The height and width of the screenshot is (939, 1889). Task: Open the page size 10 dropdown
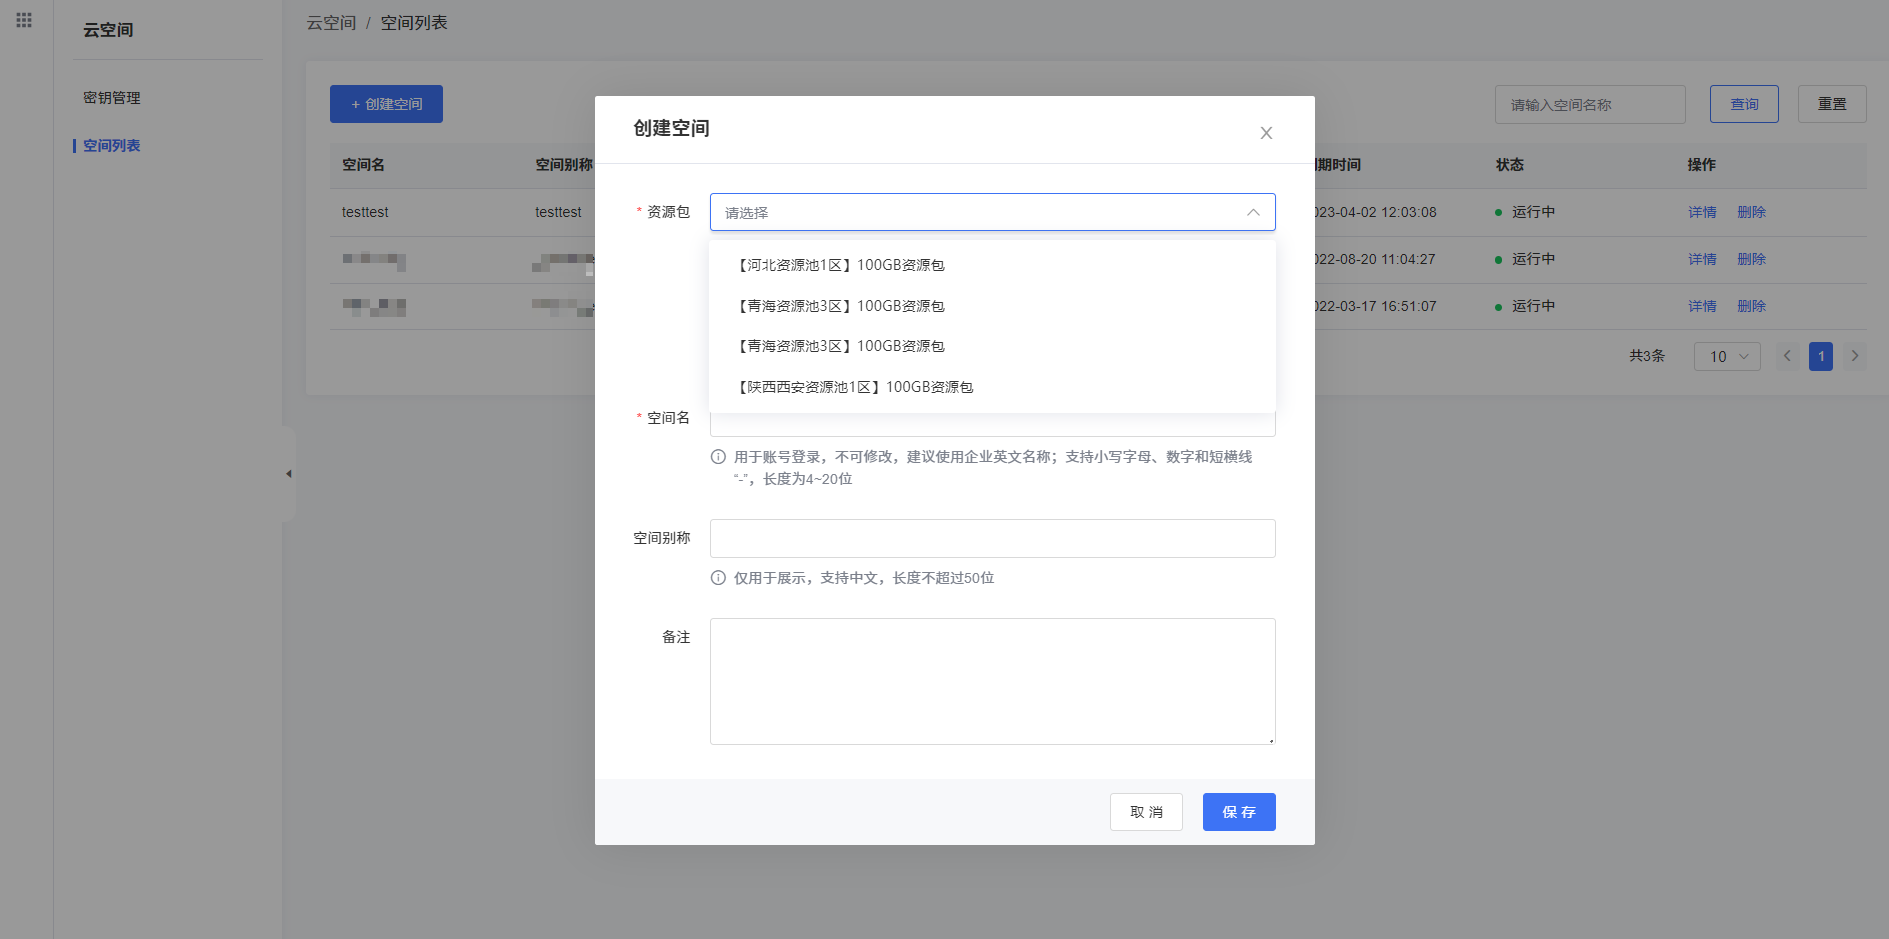coord(1726,356)
